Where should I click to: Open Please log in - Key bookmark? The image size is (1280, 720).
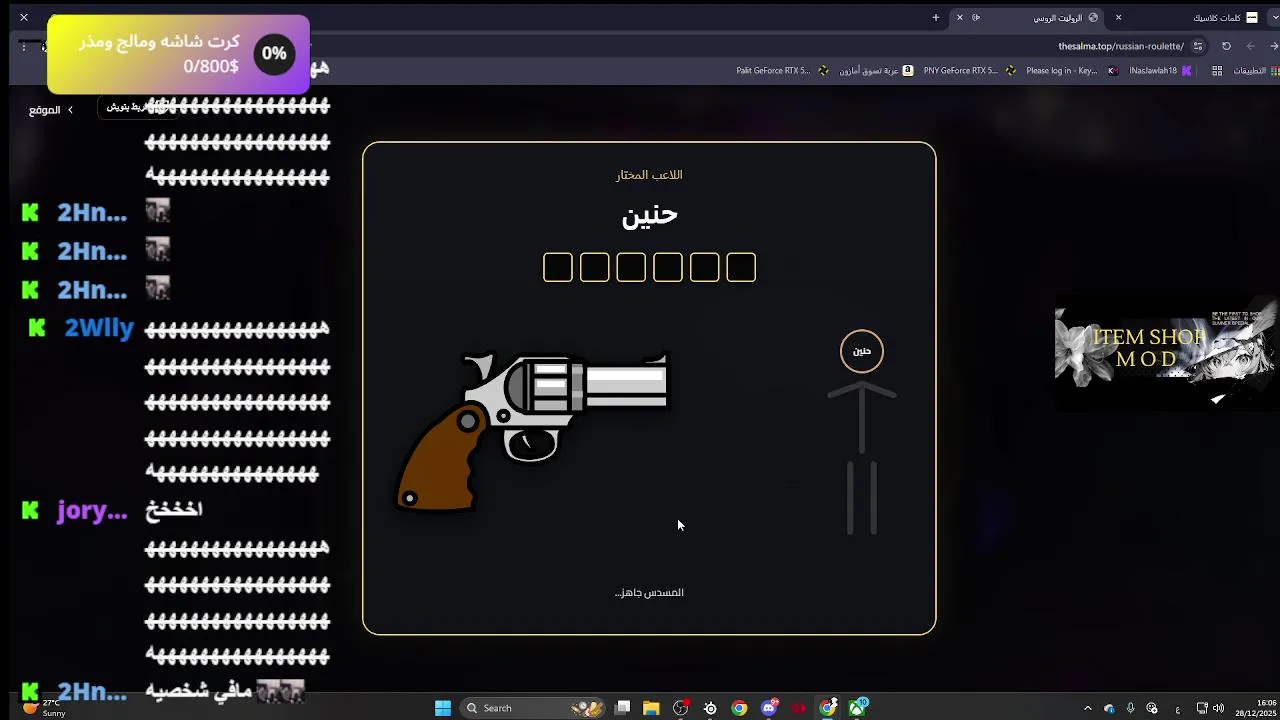tap(1071, 71)
